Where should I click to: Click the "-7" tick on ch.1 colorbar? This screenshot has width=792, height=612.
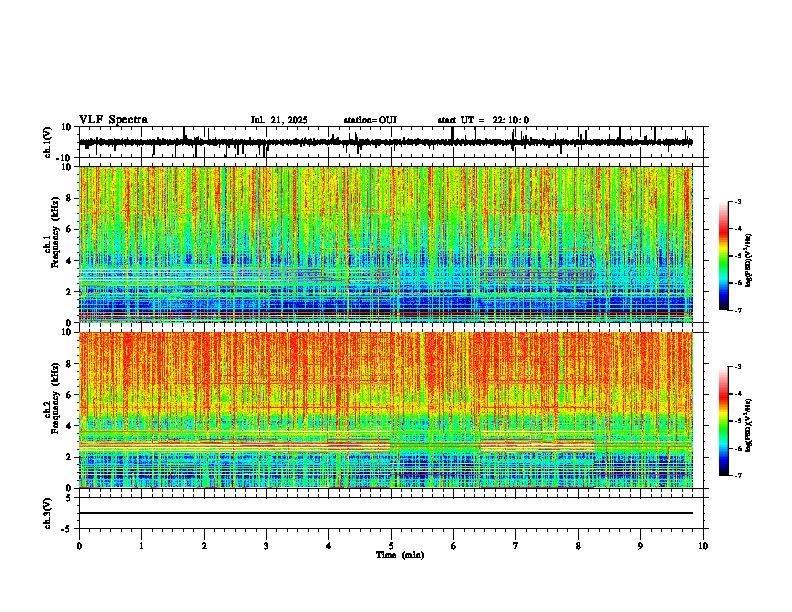pos(738,310)
